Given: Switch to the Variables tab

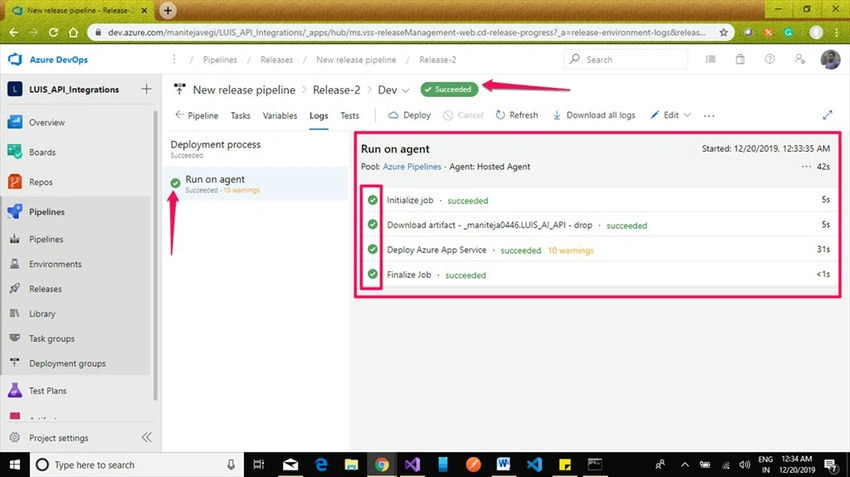Looking at the screenshot, I should click(x=280, y=115).
